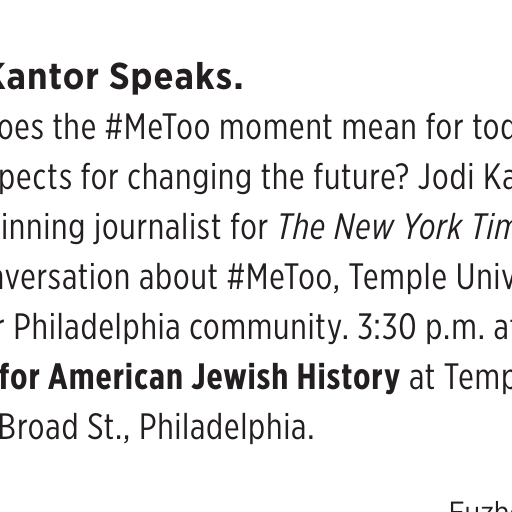The height and width of the screenshot is (512, 512).
Task: Click the word 'Temple' after #MeToo
Action: coord(398,278)
